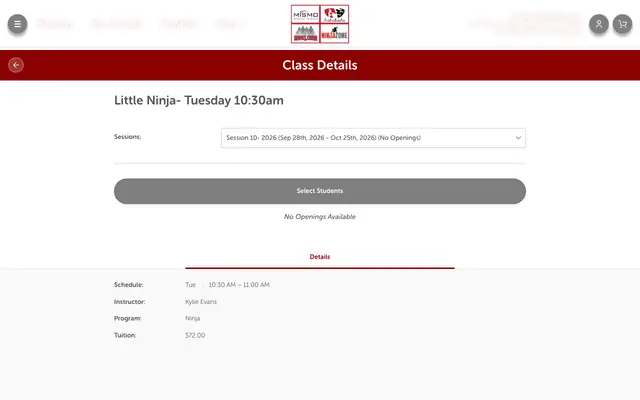640x400 pixels.
Task: Click the Schedule day Tue
Action: [x=190, y=285]
